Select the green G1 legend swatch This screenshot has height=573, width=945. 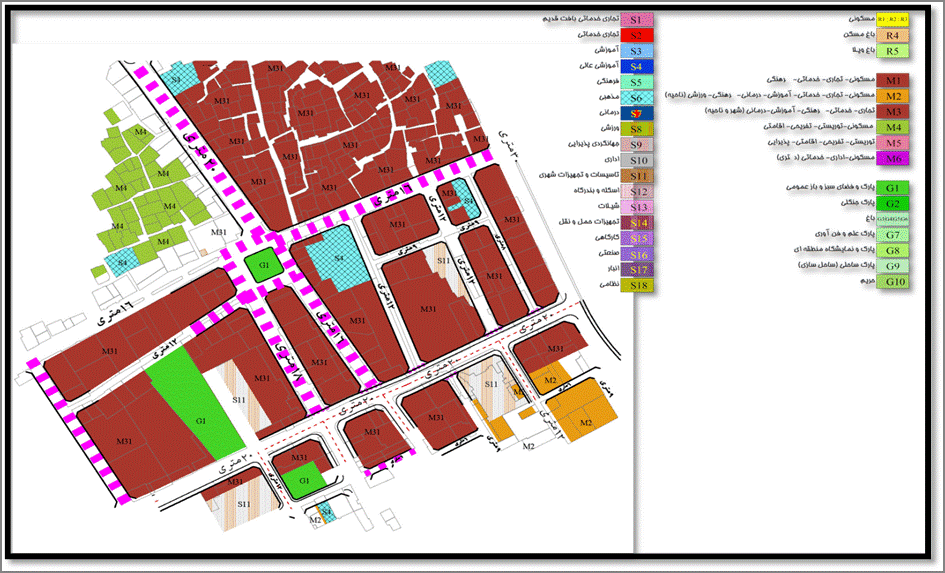892,188
